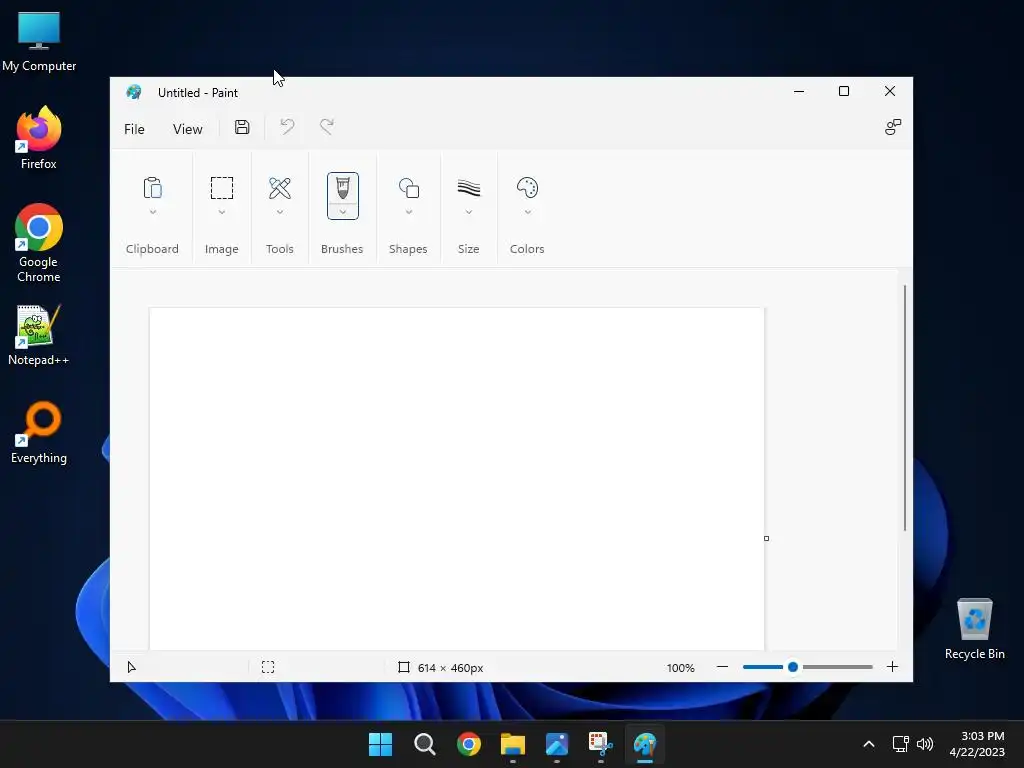Click the Colors group label
The image size is (1024, 768).
pos(527,249)
